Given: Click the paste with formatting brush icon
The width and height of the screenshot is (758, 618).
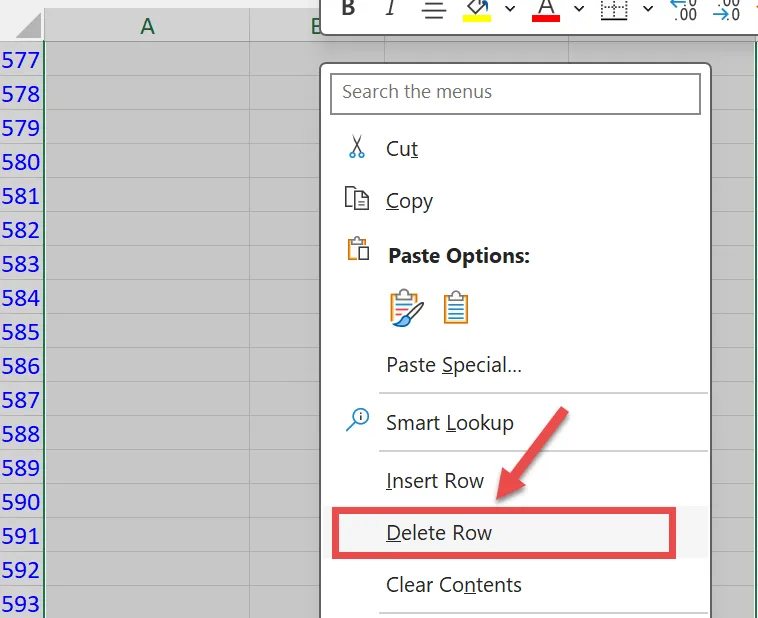Looking at the screenshot, I should tap(406, 307).
